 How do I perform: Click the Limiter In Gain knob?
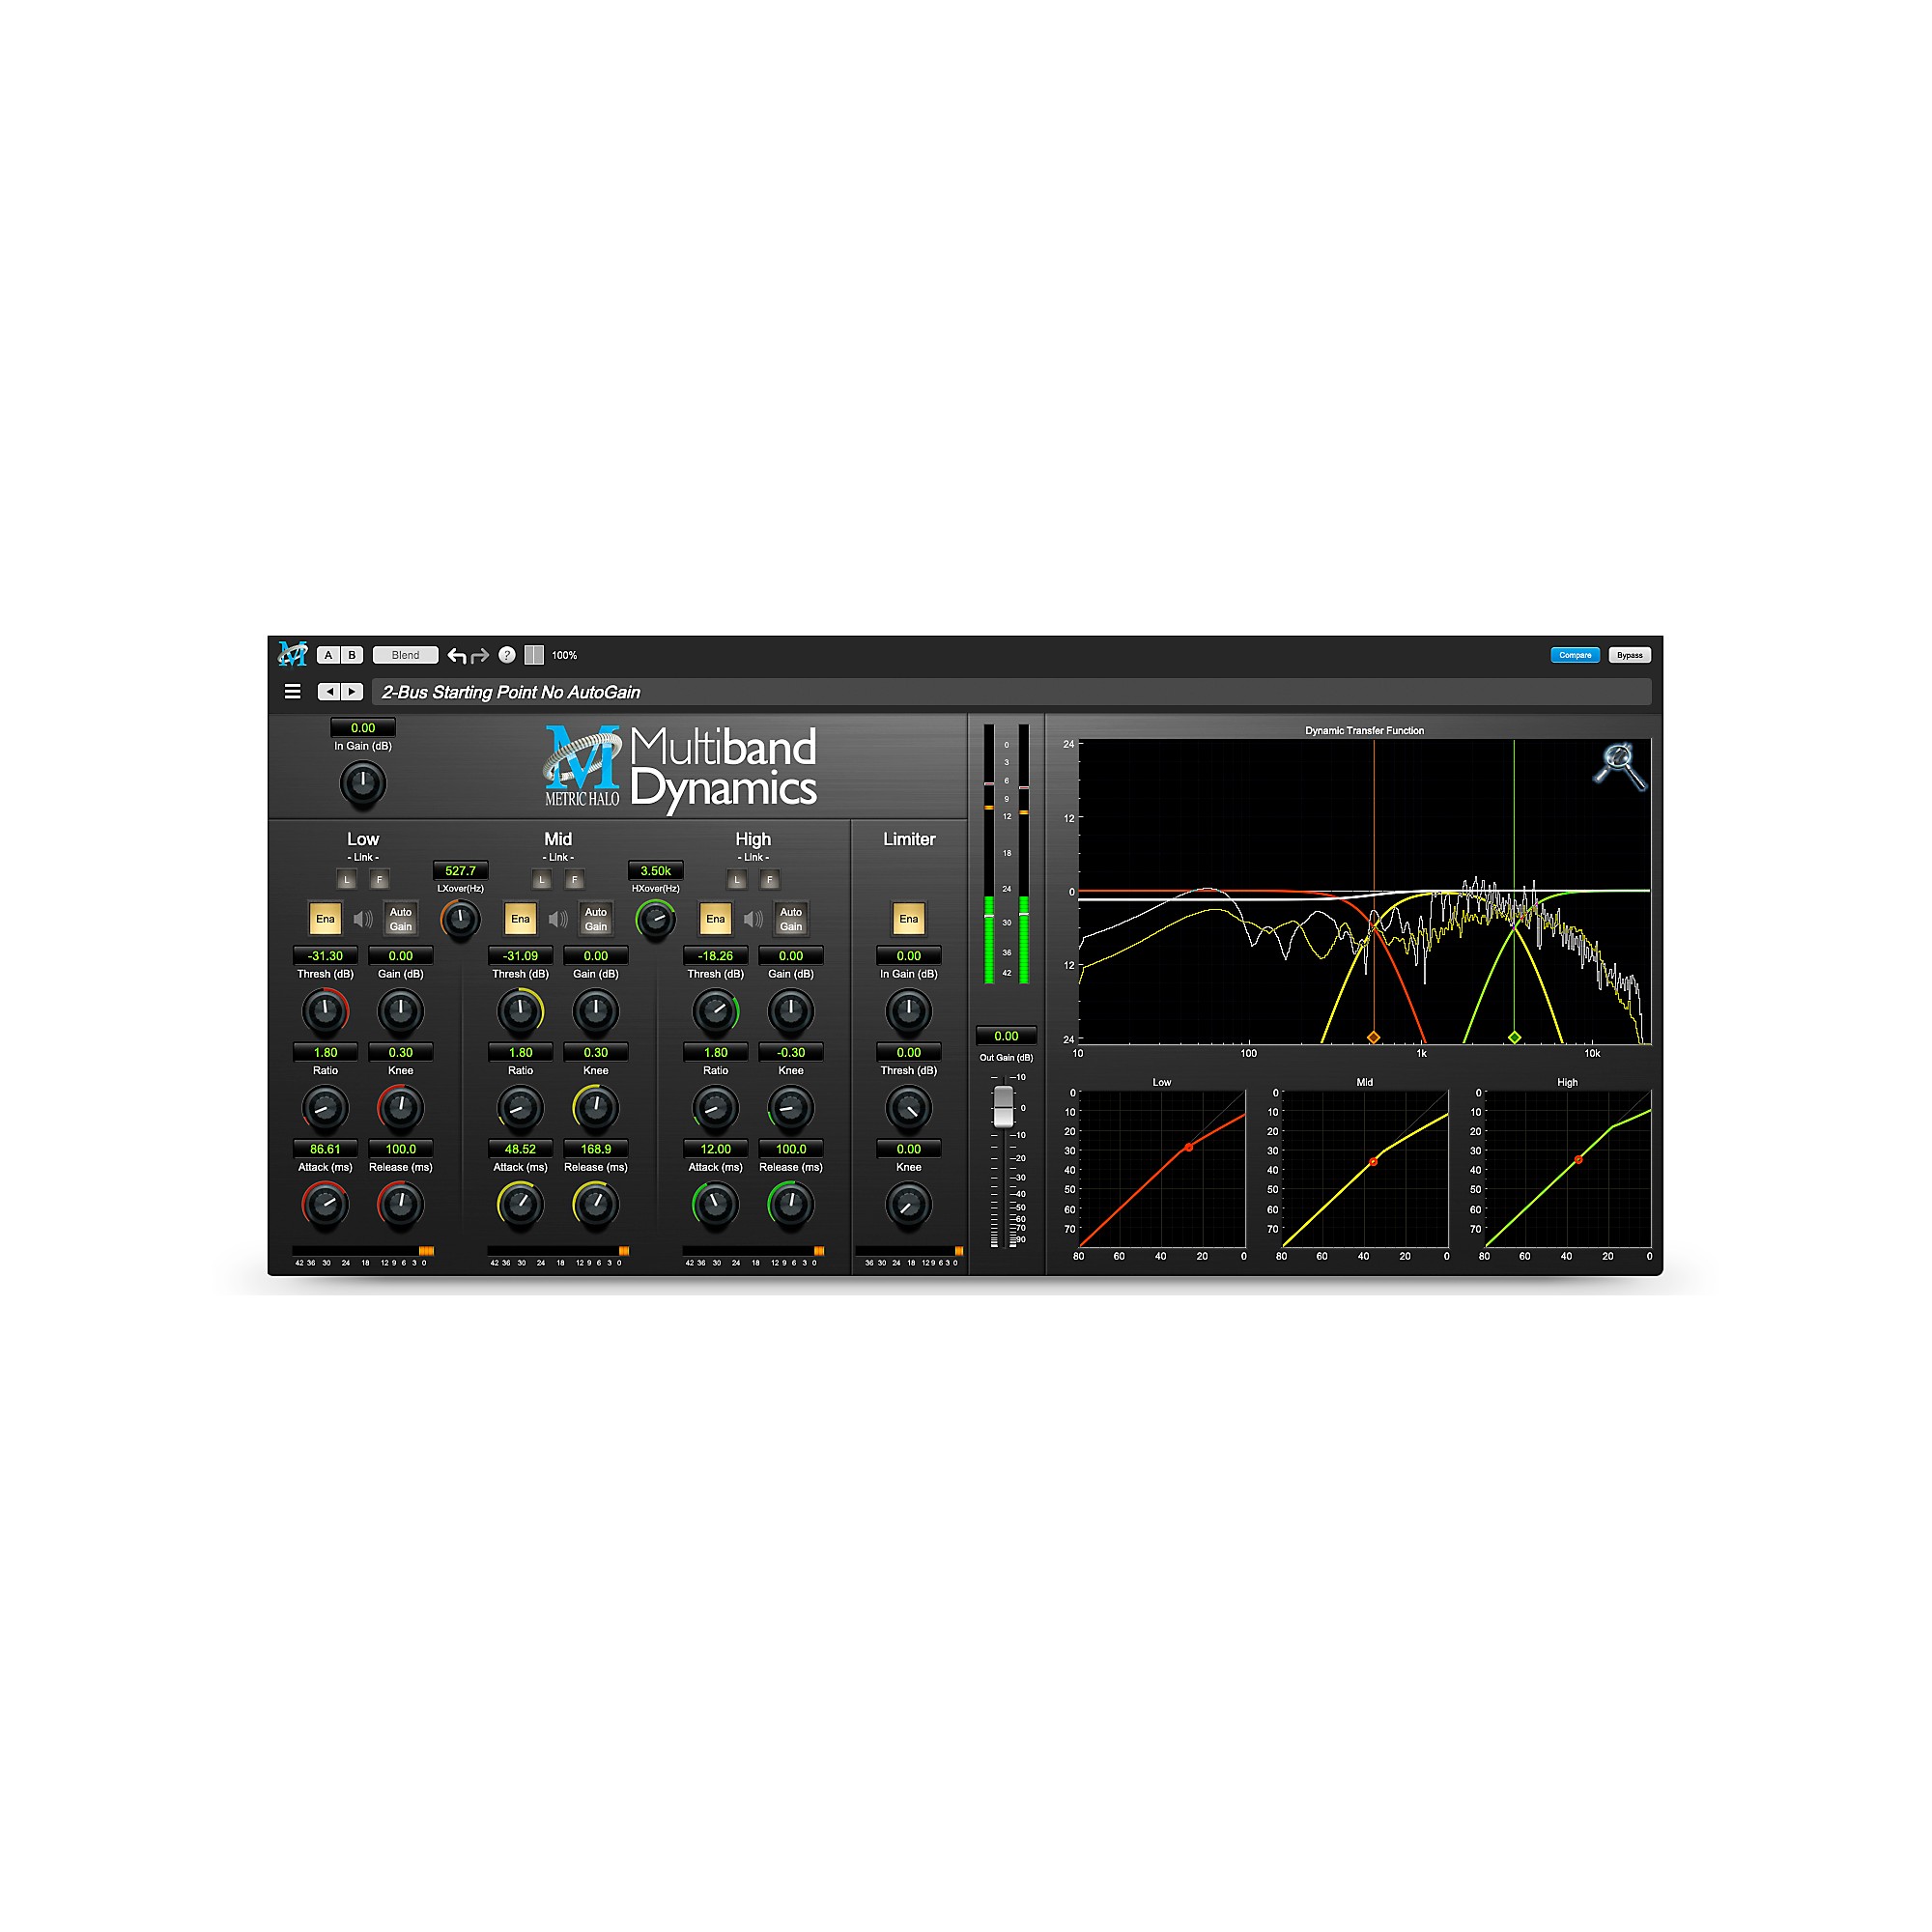908,1012
